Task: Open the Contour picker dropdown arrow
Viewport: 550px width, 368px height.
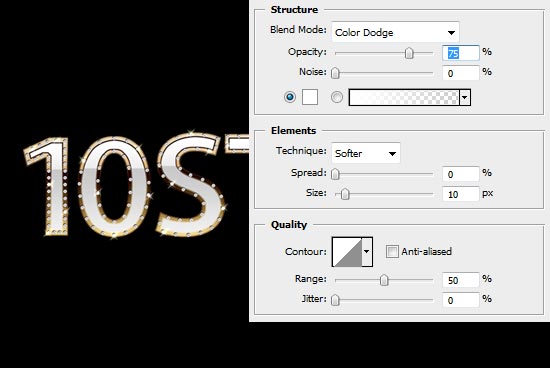Action: [x=367, y=252]
